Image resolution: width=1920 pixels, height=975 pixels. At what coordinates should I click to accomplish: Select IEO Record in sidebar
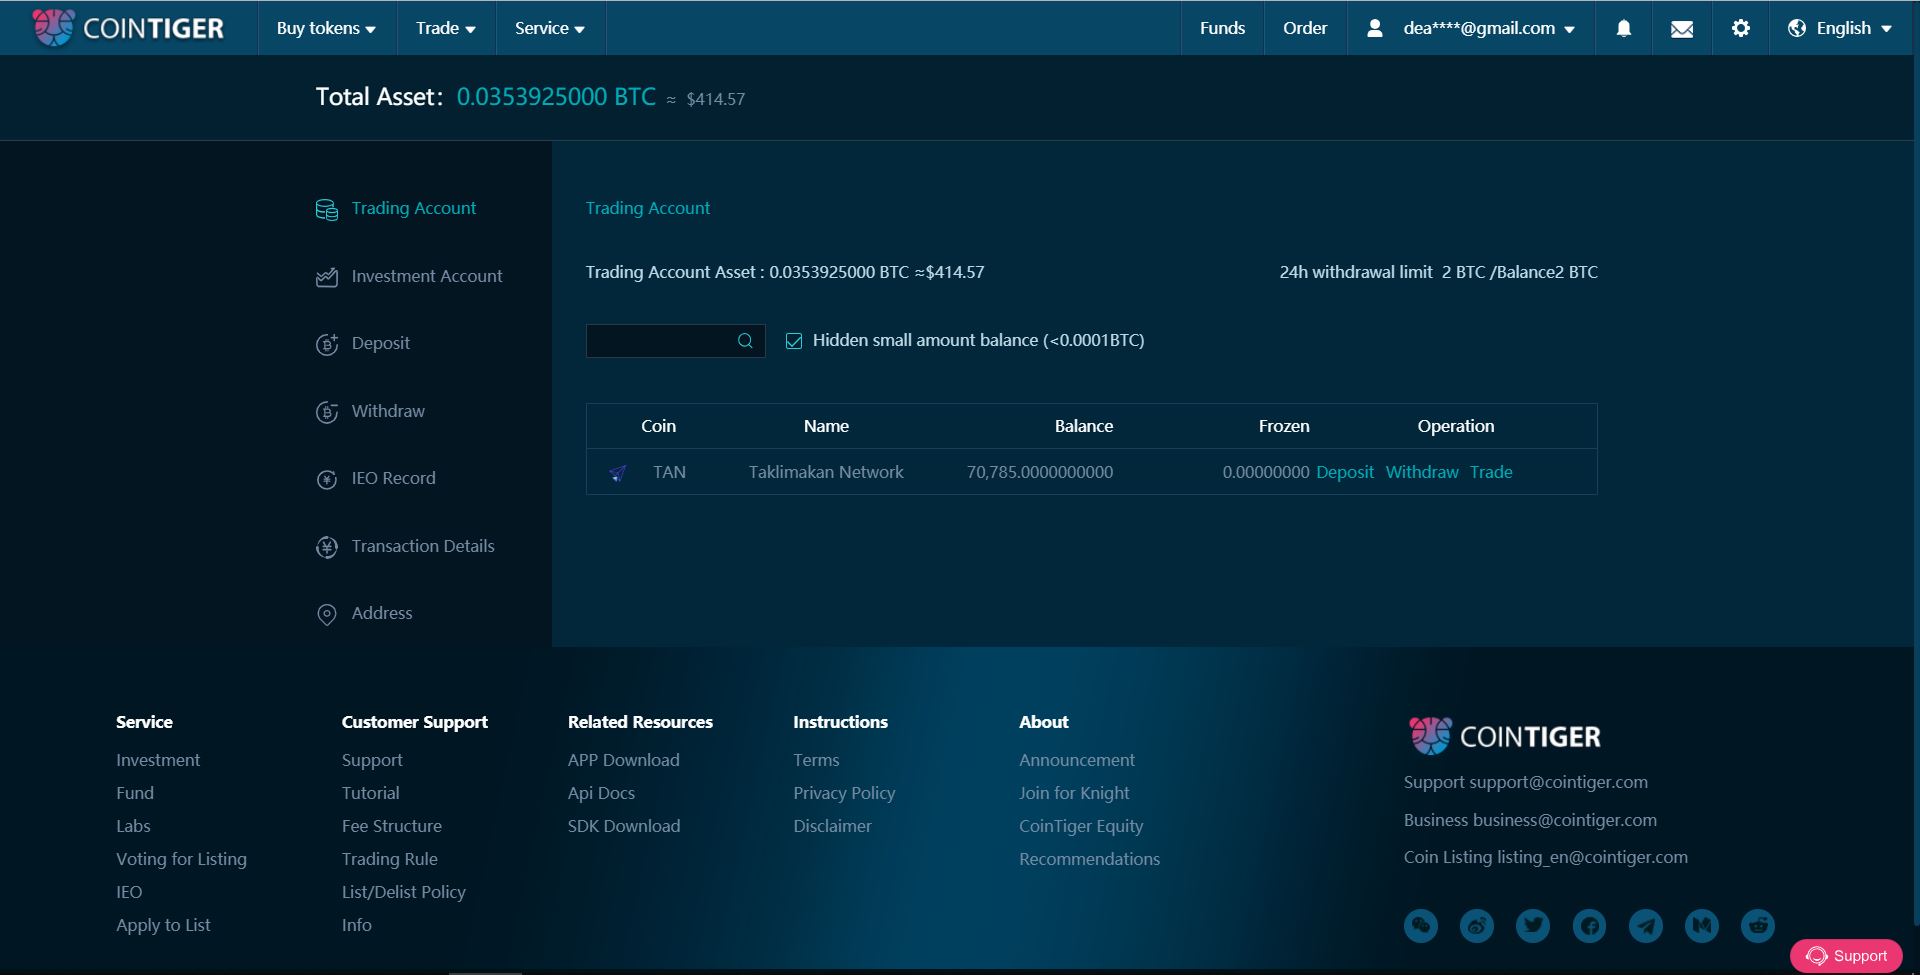394,478
